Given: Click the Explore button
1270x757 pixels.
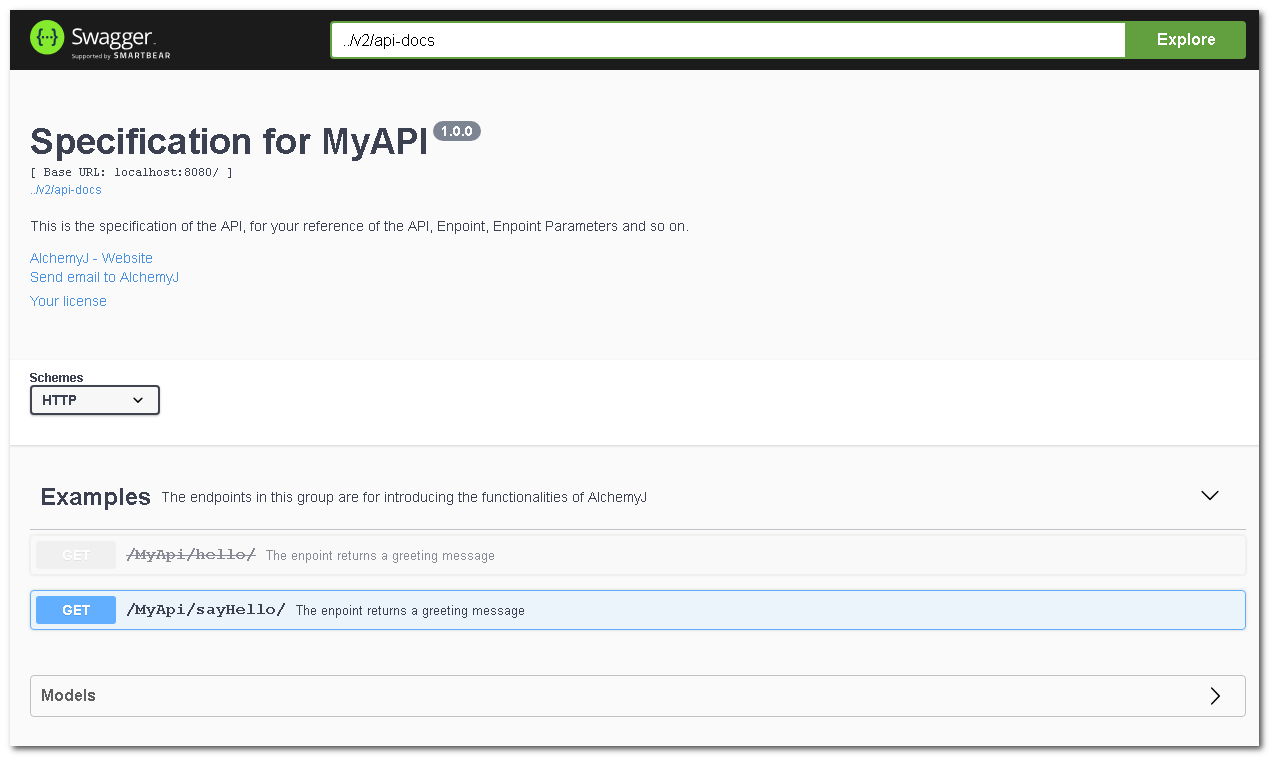Looking at the screenshot, I should coord(1185,40).
